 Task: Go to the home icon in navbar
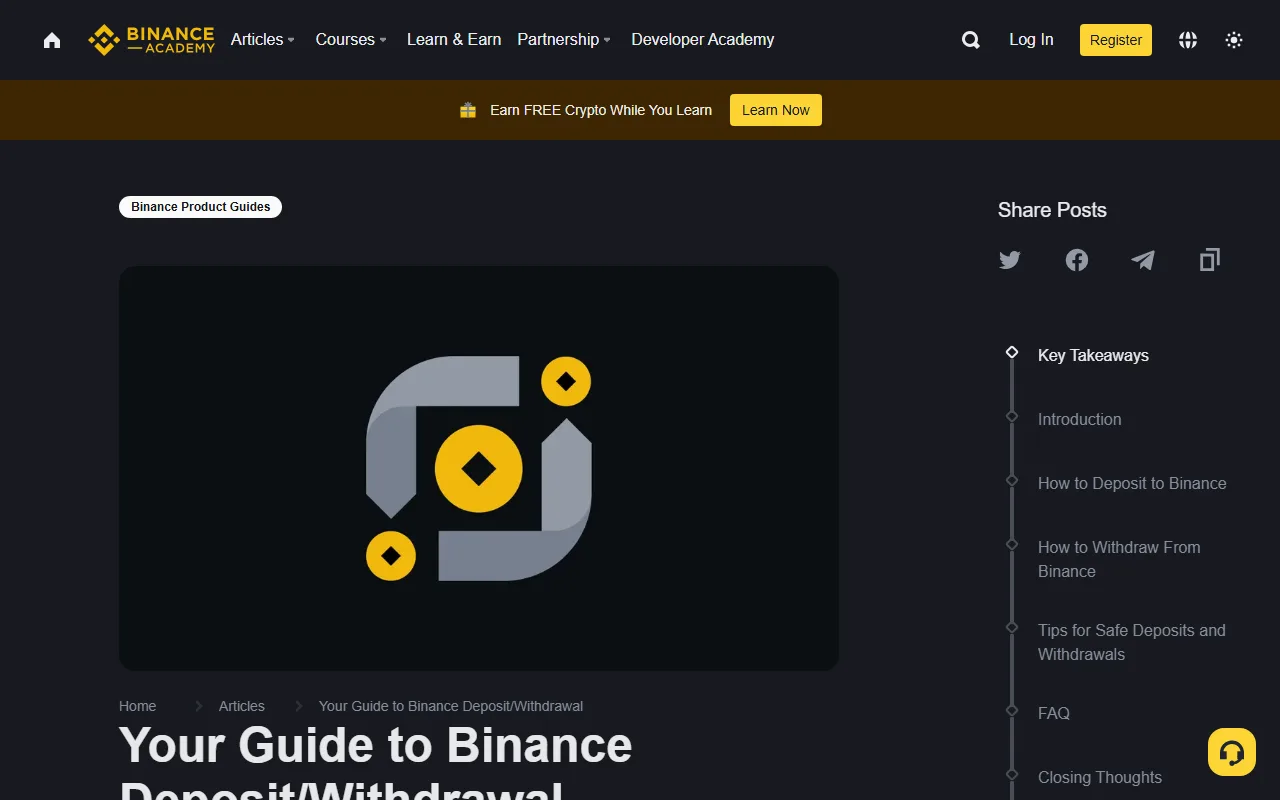coord(52,40)
